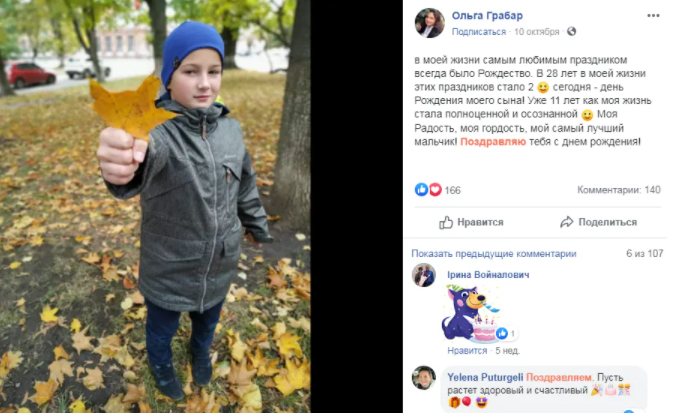Expand Показать предыдущие комментарии
674x414 pixels.
click(x=493, y=254)
